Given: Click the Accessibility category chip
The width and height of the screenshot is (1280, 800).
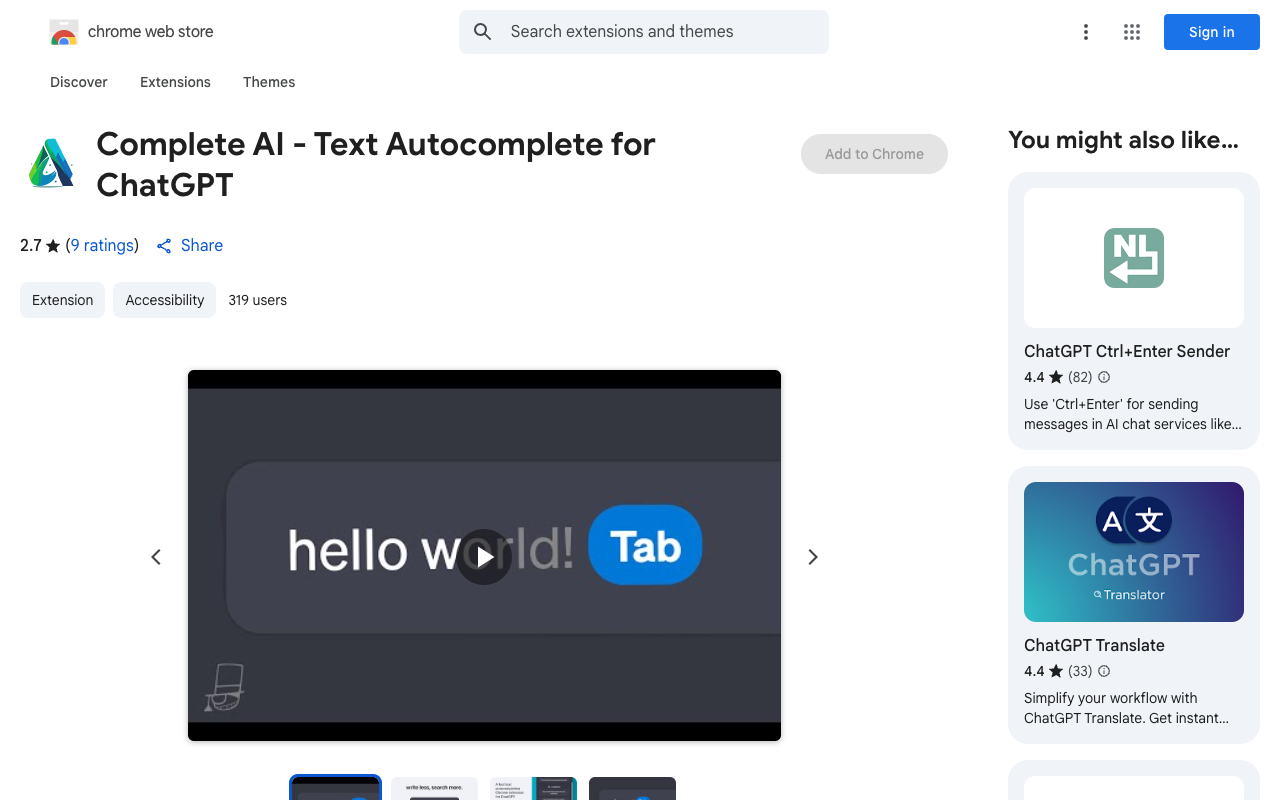Looking at the screenshot, I should tap(165, 300).
